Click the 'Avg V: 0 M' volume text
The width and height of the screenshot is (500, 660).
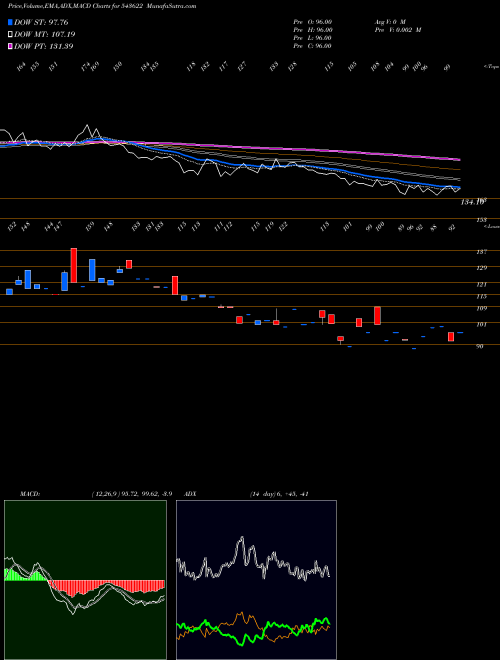pos(389,21)
